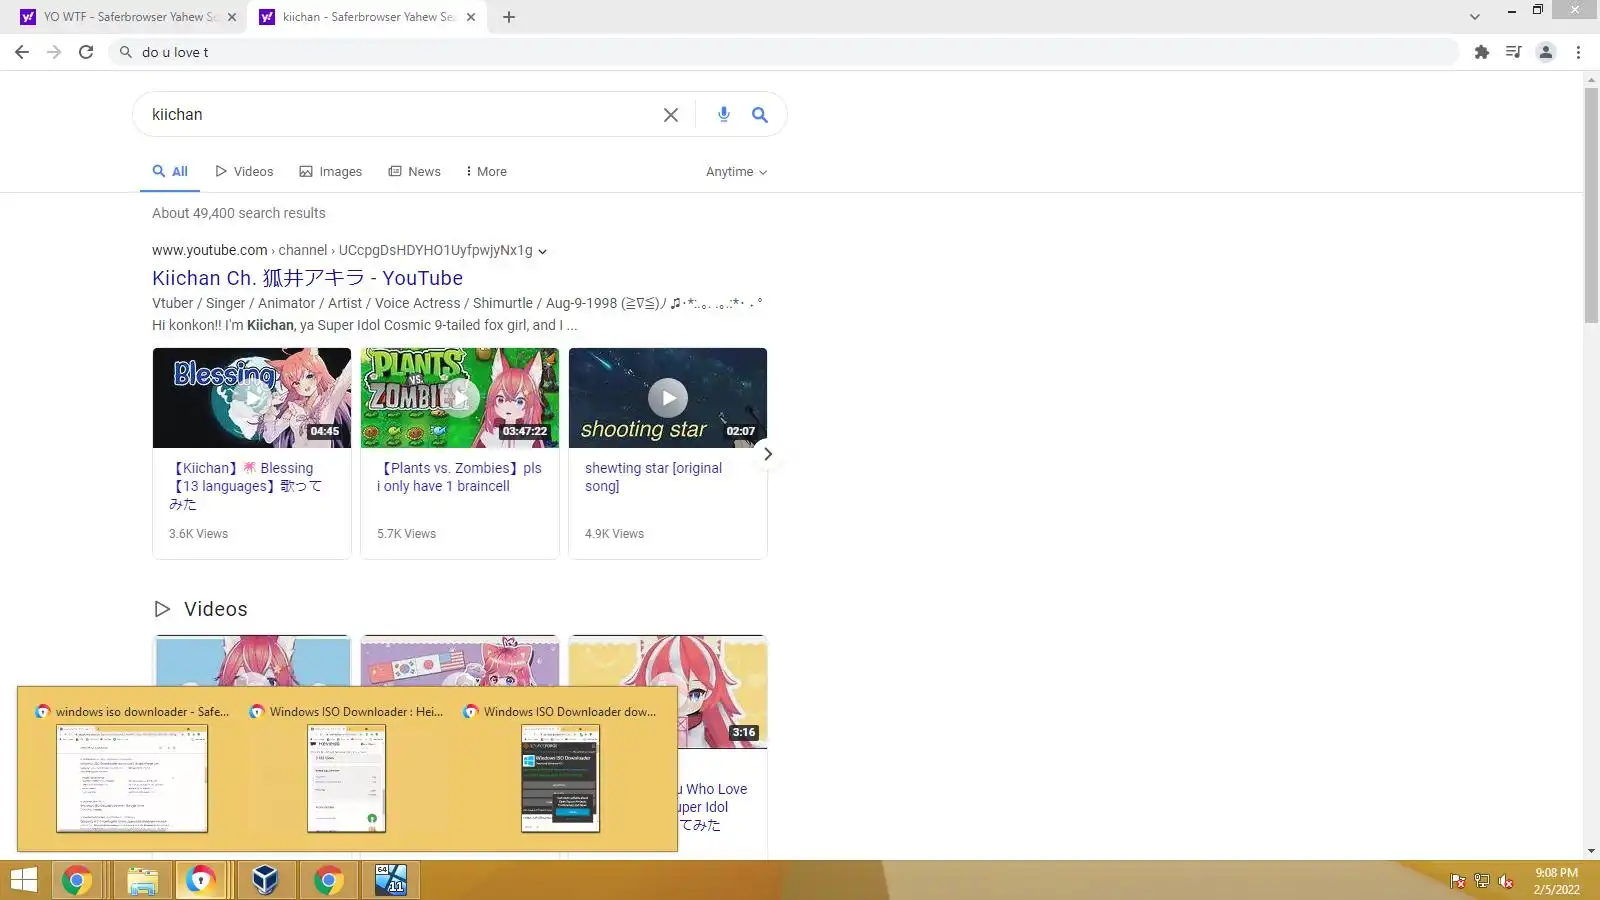Open first Chrome taskbar icon

tap(77, 880)
